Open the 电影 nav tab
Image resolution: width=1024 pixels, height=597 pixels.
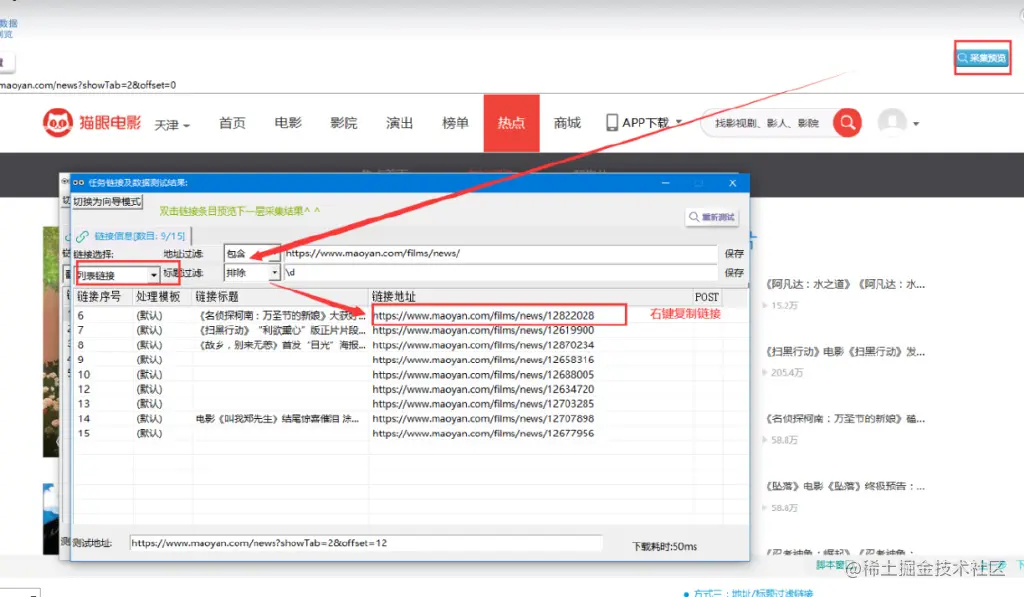pyautogui.click(x=288, y=123)
